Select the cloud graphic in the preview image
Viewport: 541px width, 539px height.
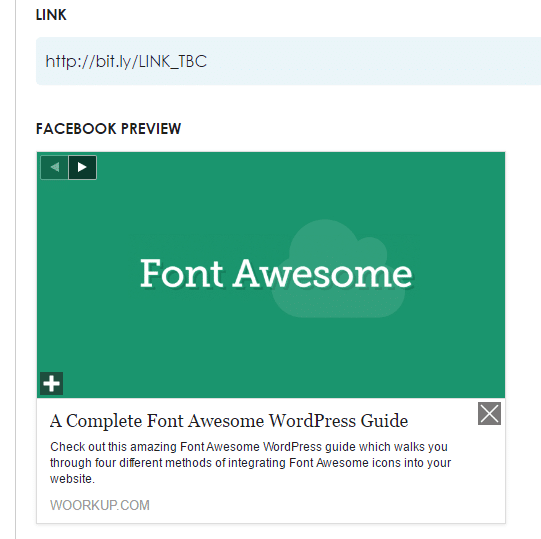coord(339,268)
